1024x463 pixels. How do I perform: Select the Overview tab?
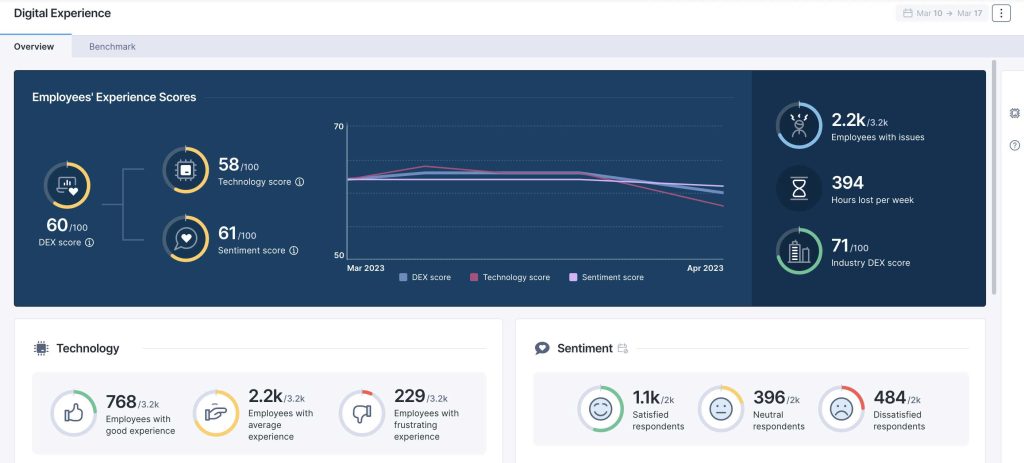click(x=34, y=46)
